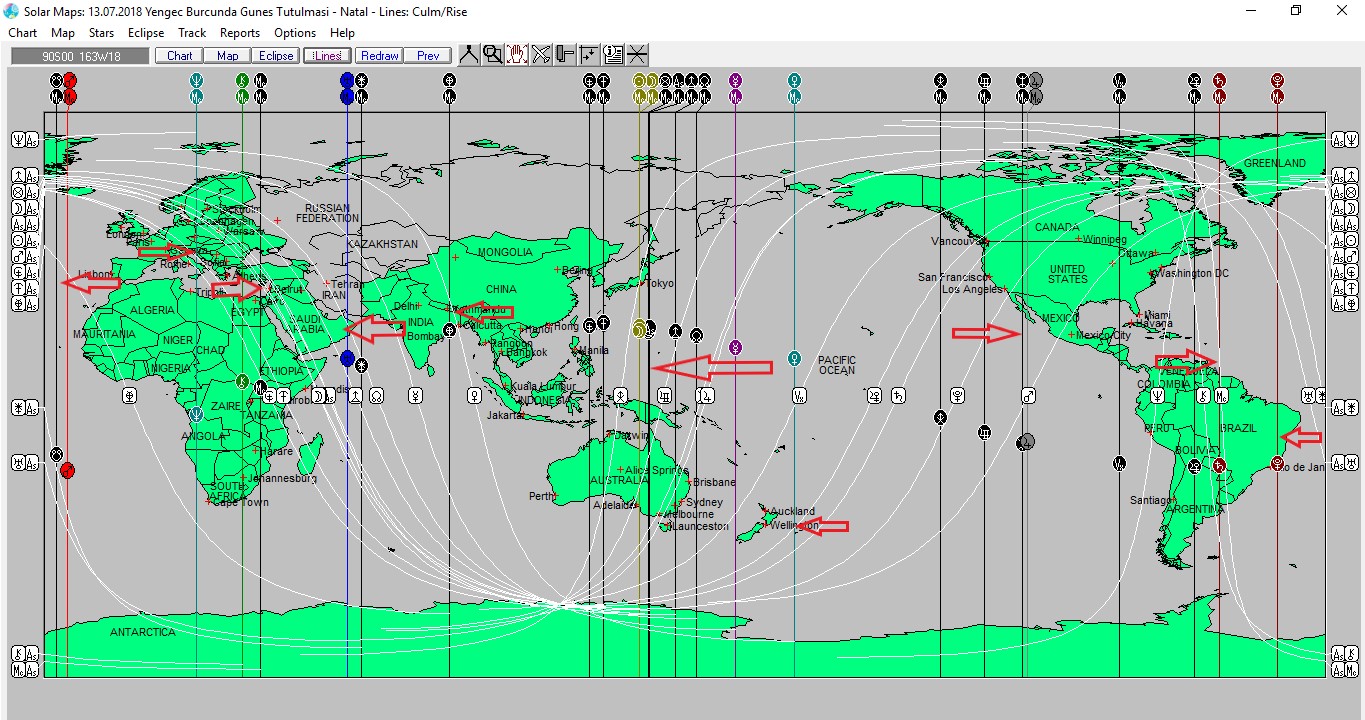This screenshot has height=720, width=1365.
Task: Activate the hand pan tool
Action: [x=517, y=55]
